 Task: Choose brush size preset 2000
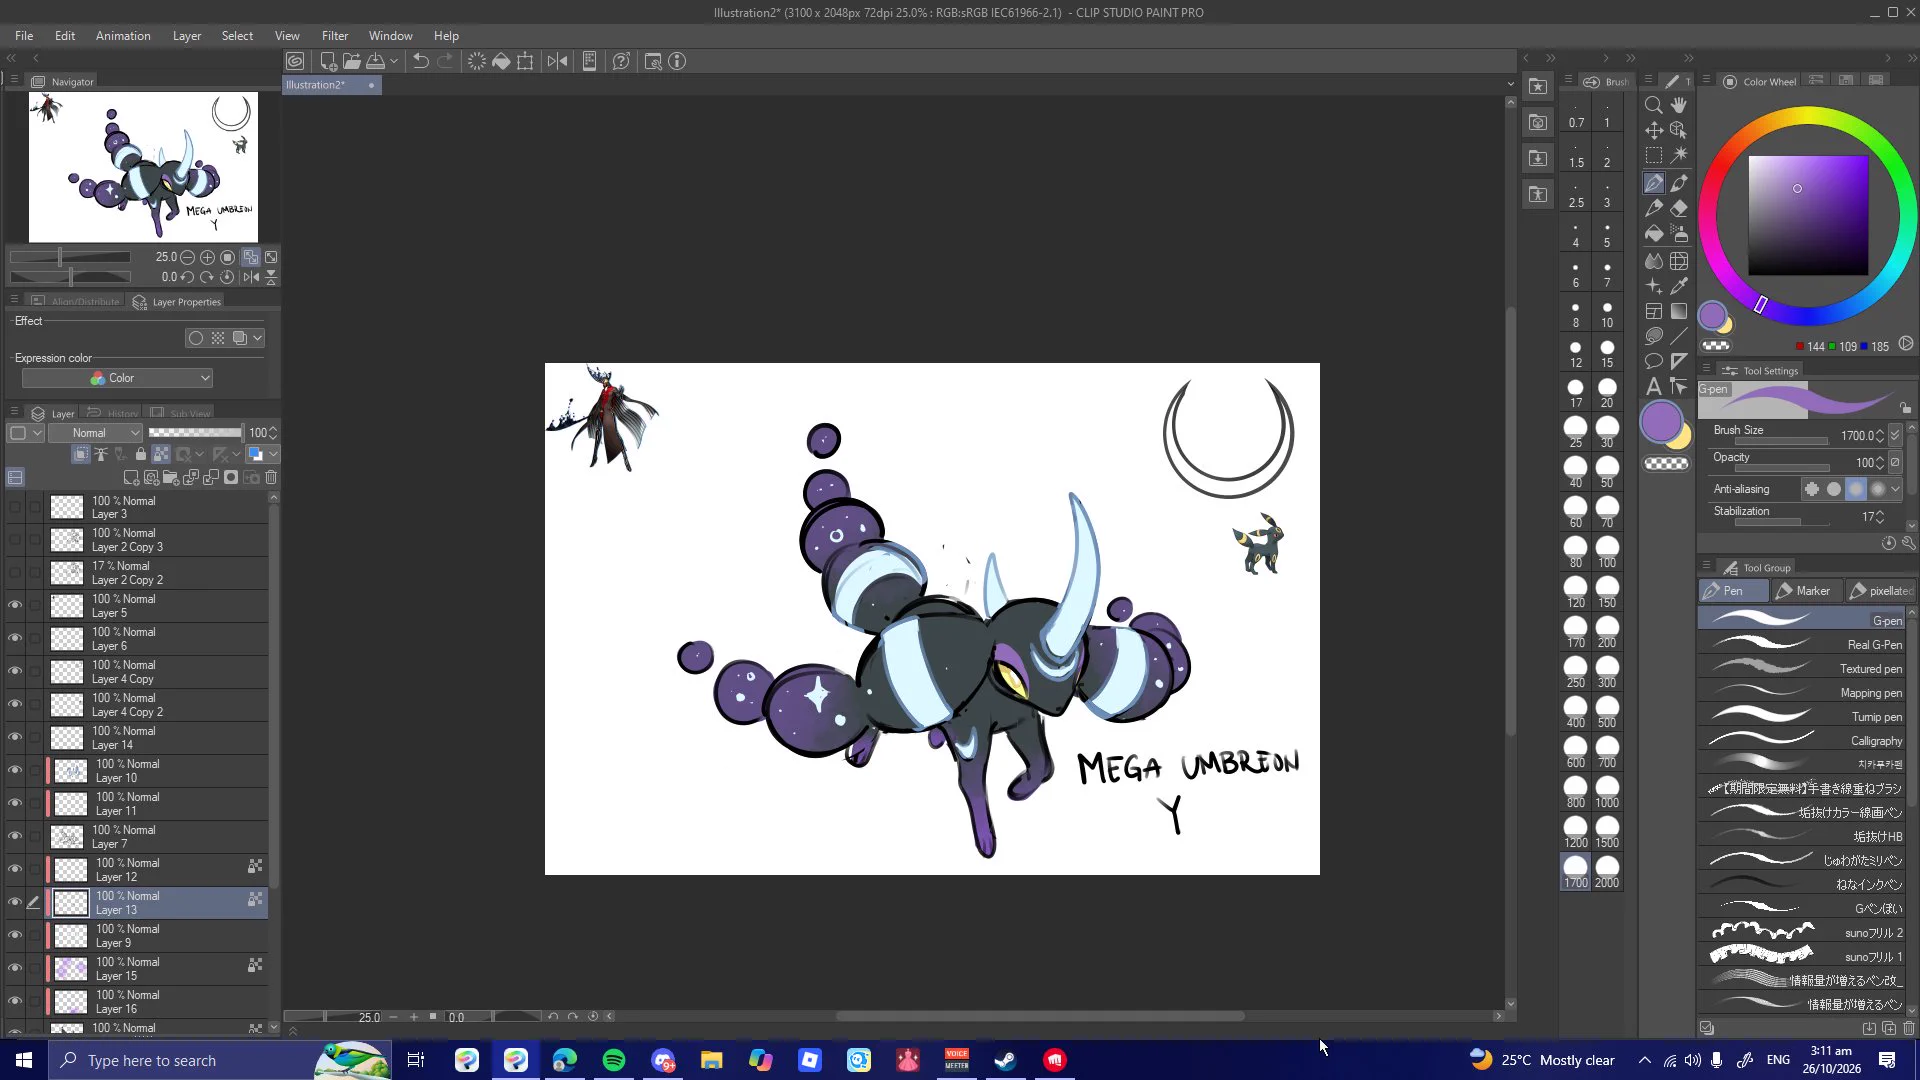tap(1607, 873)
